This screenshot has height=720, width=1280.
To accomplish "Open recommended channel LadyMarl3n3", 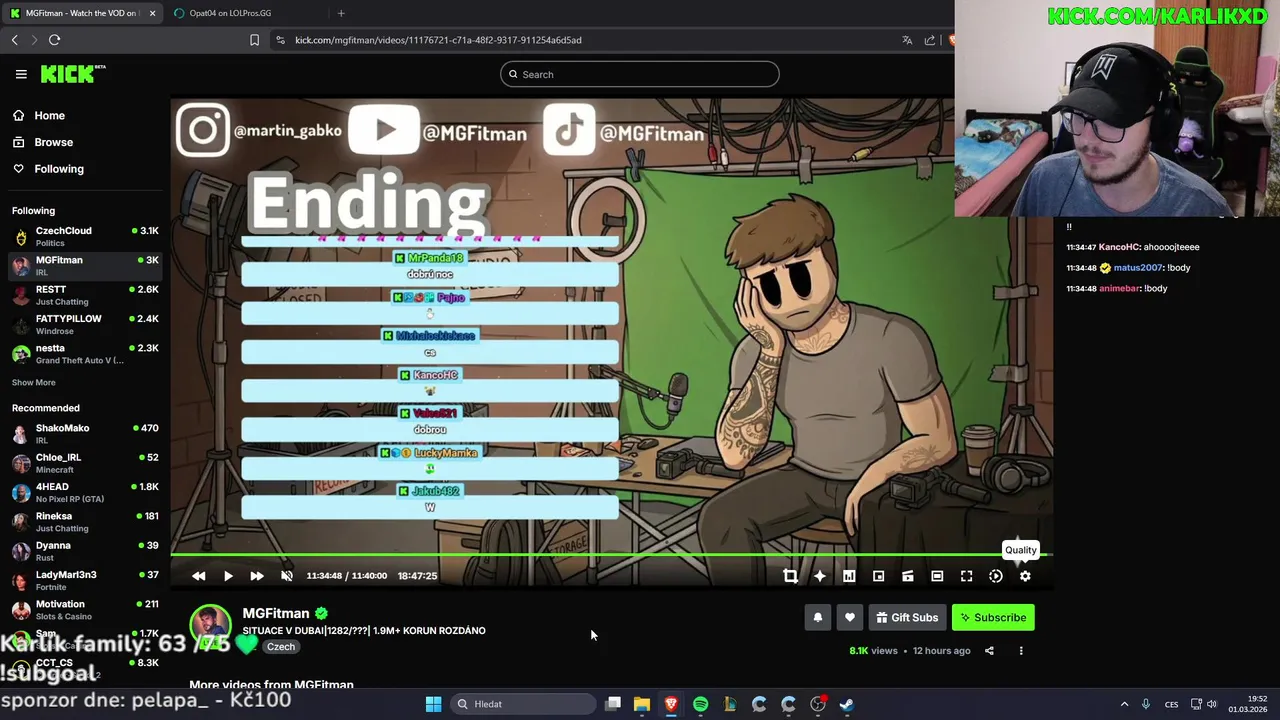I will 85,581.
